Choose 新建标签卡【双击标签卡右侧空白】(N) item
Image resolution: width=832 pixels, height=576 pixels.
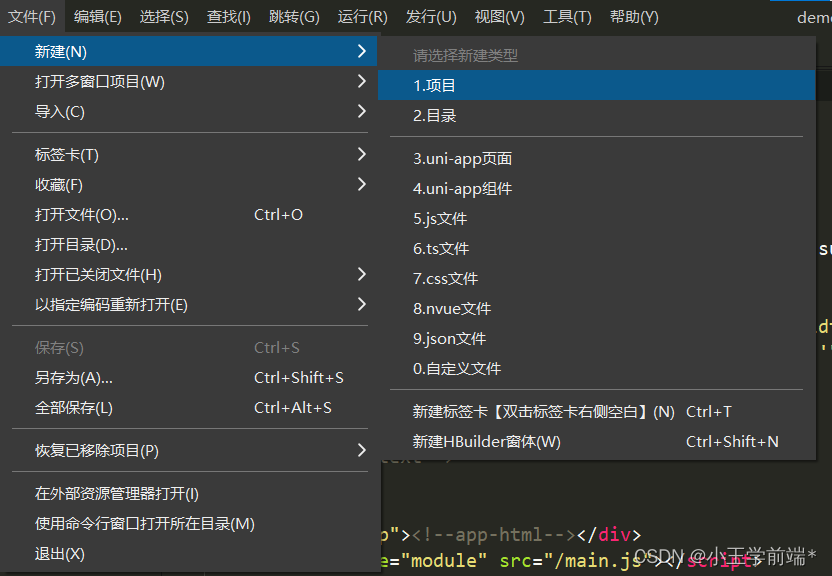tap(596, 412)
